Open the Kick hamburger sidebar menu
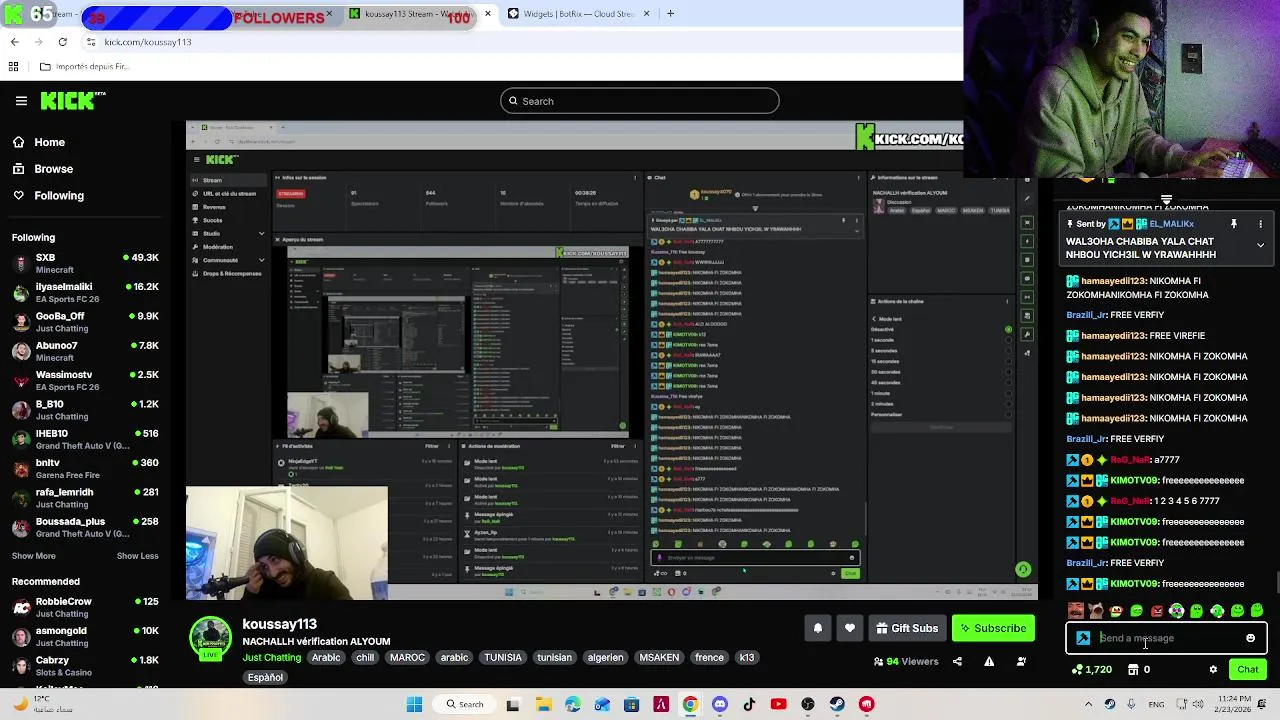Image resolution: width=1280 pixels, height=720 pixels. click(21, 100)
